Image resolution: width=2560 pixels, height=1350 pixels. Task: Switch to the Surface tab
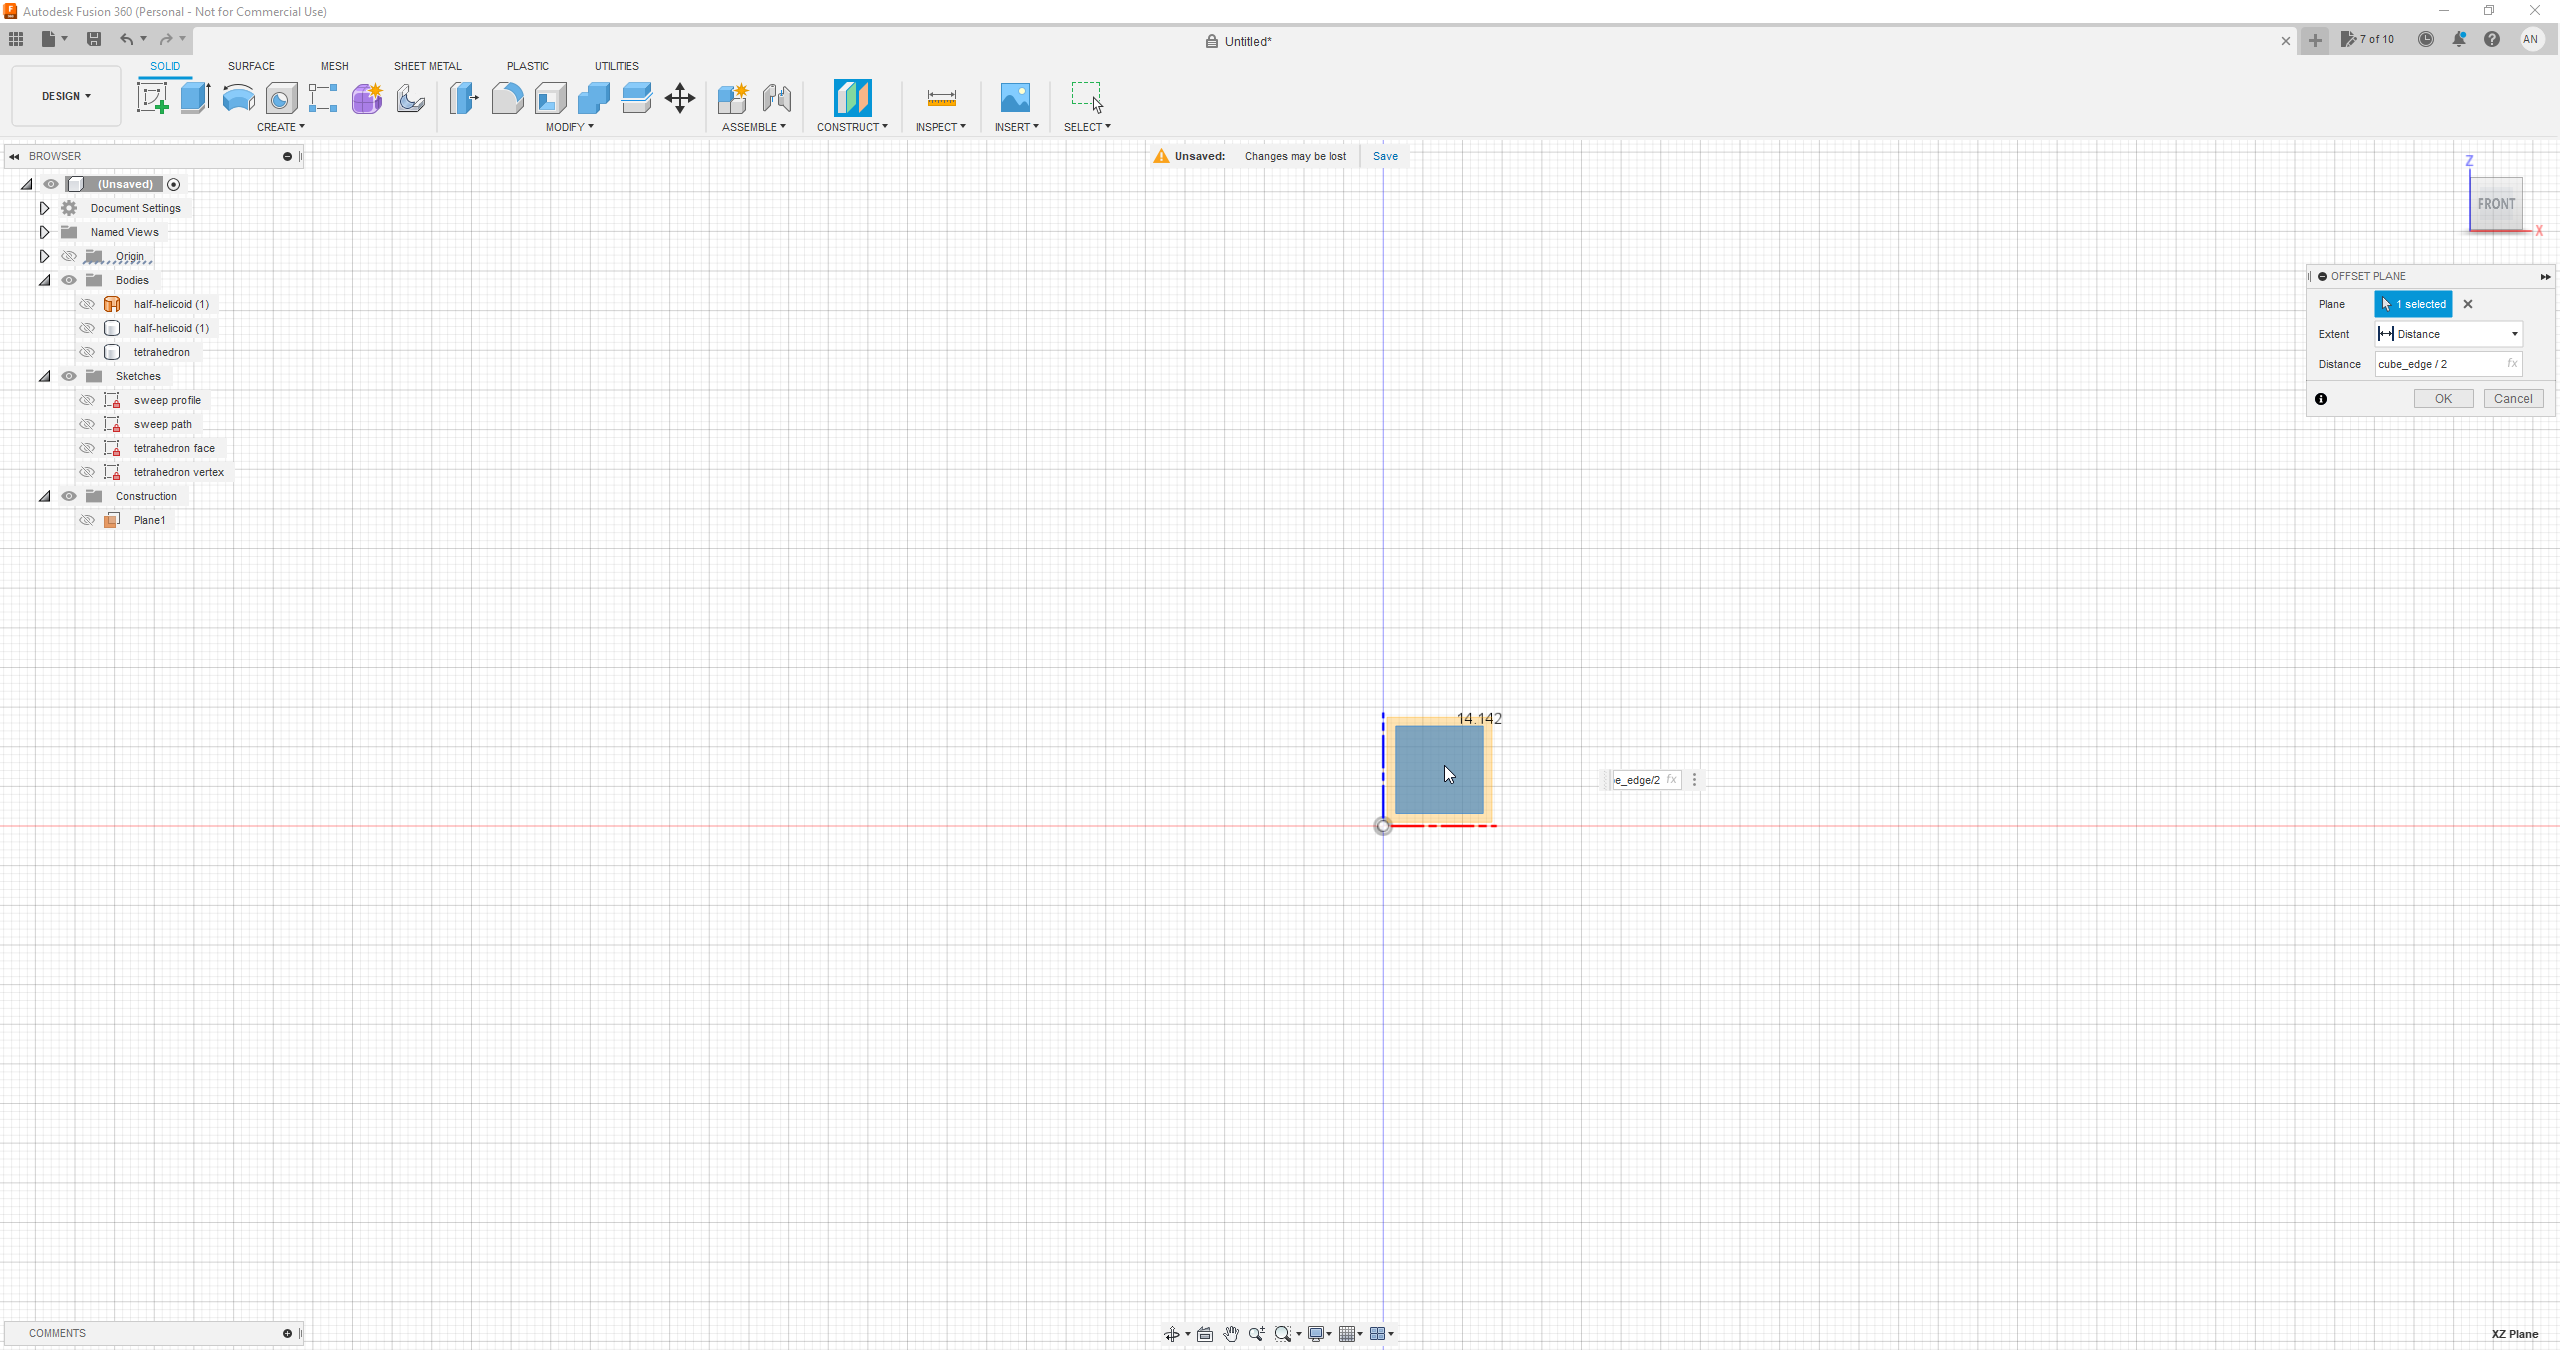click(x=251, y=64)
